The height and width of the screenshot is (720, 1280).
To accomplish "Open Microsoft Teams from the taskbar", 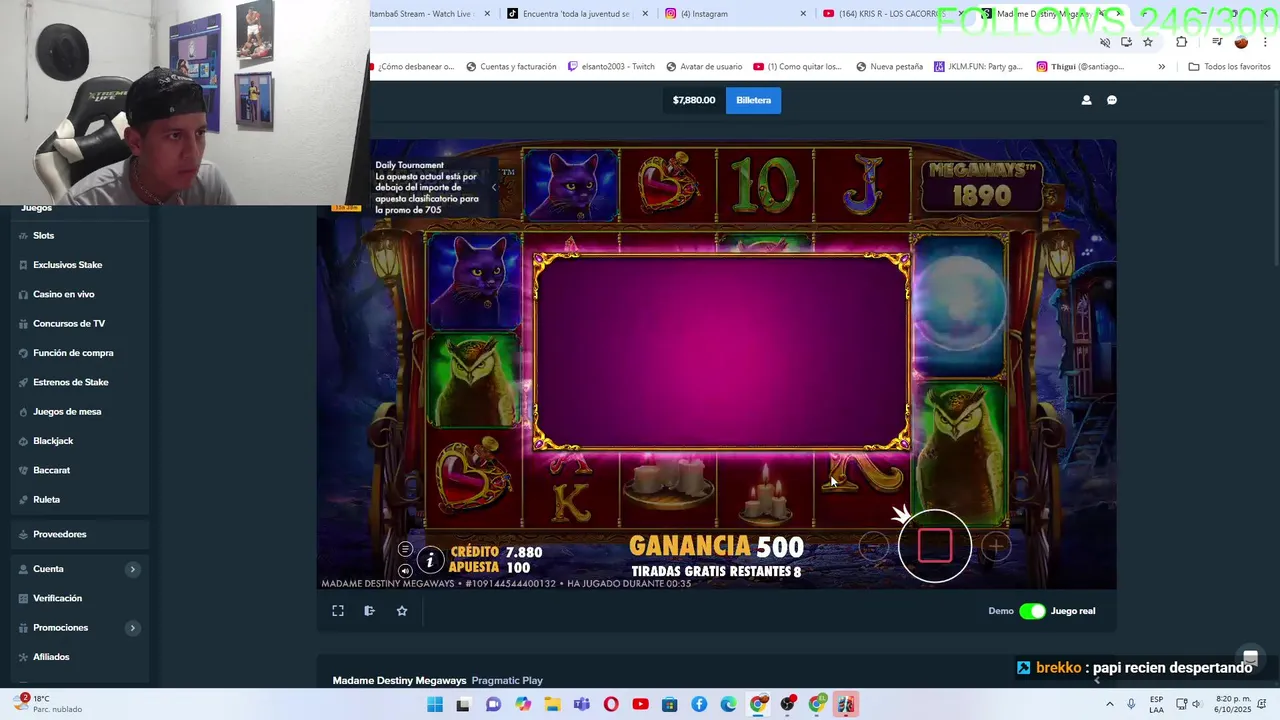I will pyautogui.click(x=582, y=705).
